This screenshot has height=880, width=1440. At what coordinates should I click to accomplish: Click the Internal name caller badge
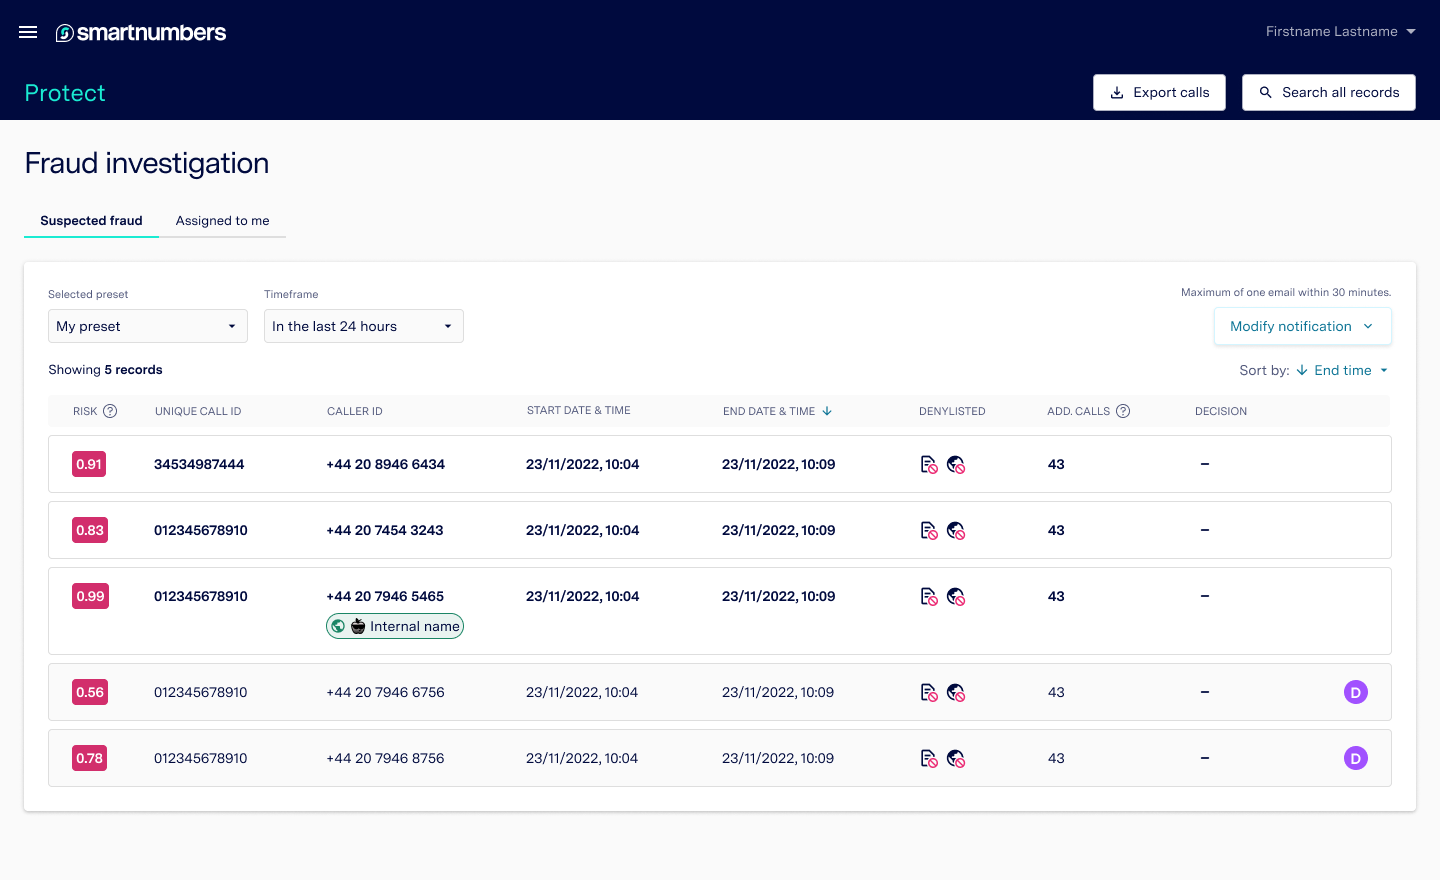394,626
